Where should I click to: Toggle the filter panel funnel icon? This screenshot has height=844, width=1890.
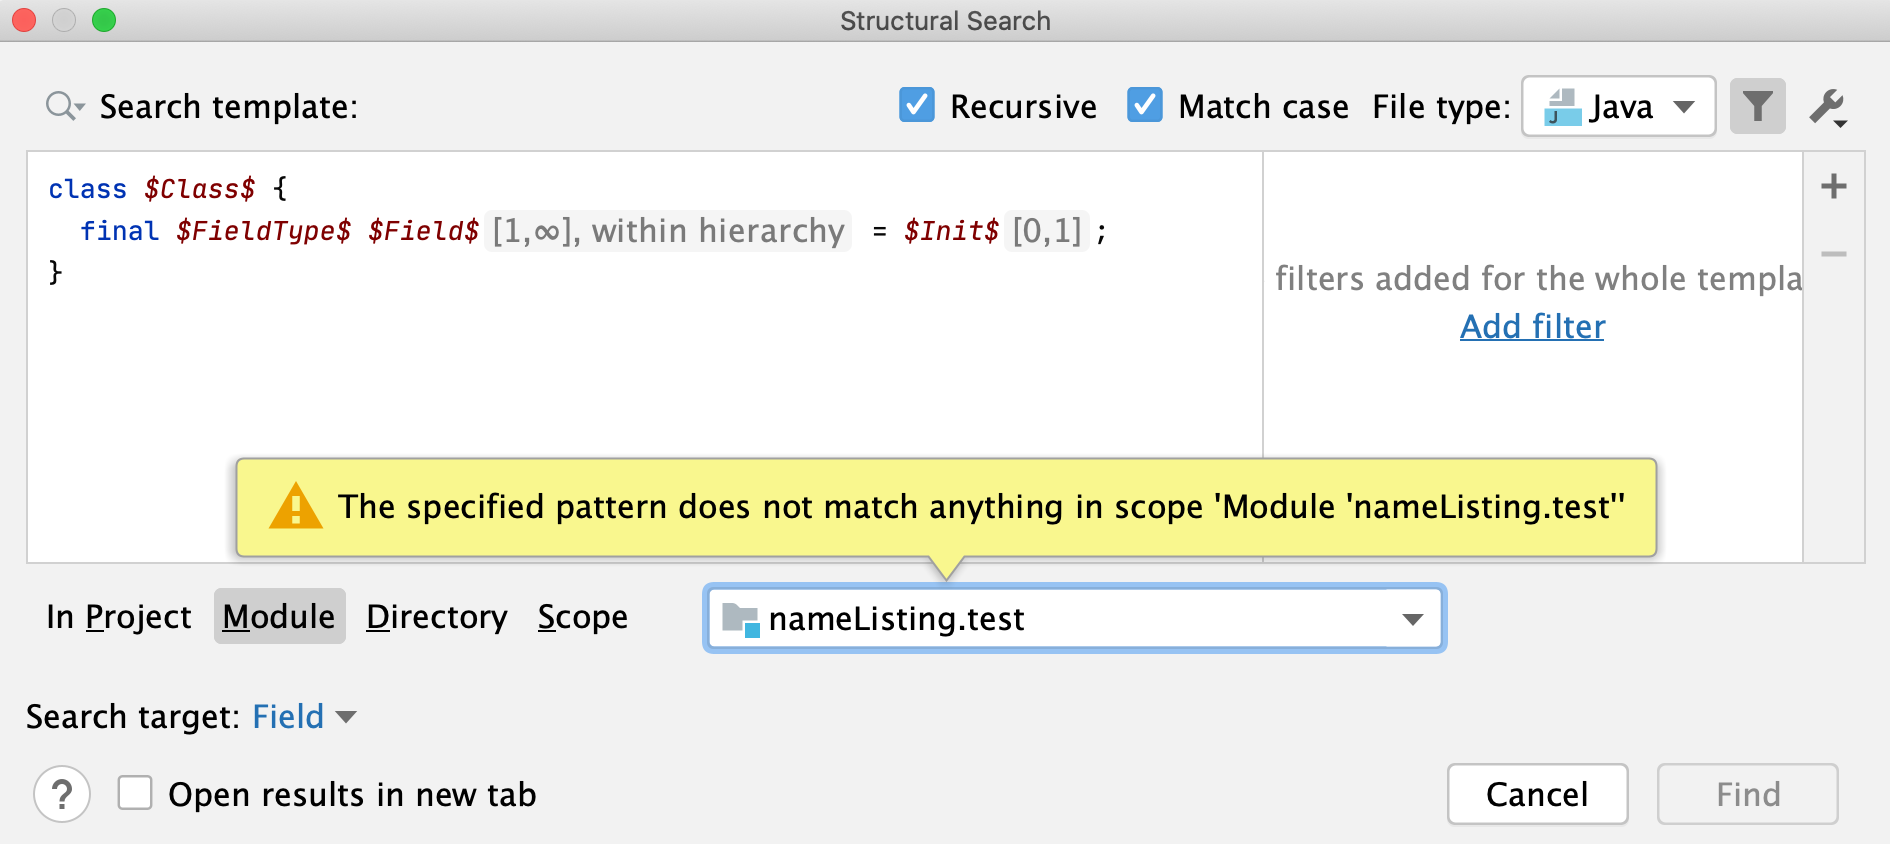(x=1757, y=106)
